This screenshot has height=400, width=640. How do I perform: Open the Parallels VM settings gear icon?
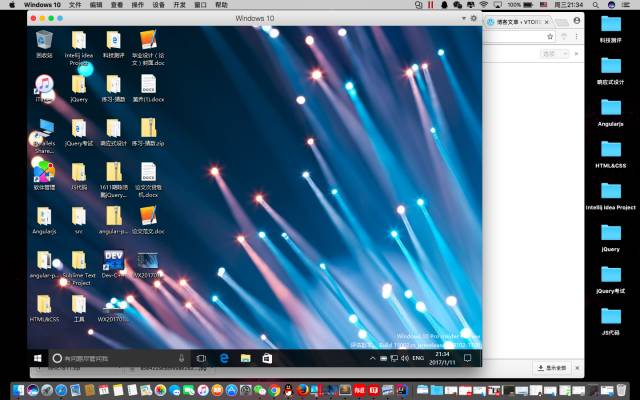coord(474,18)
